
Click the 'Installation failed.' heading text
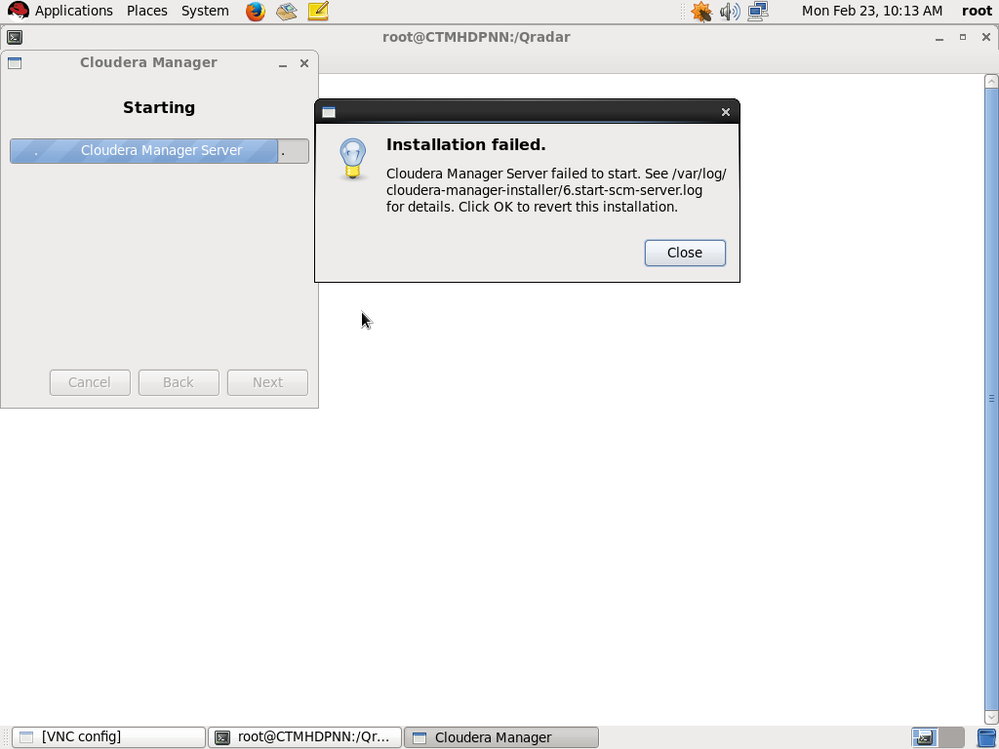click(466, 145)
